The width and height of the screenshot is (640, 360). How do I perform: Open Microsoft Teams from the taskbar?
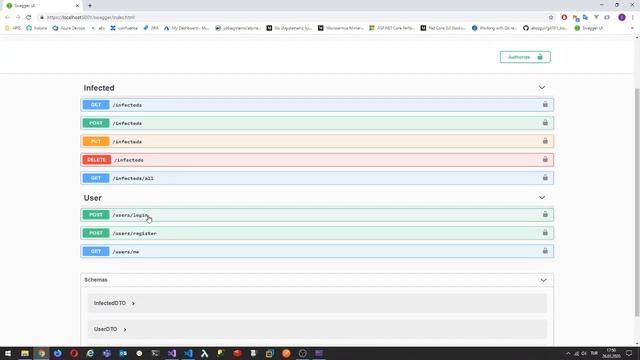click(107, 353)
